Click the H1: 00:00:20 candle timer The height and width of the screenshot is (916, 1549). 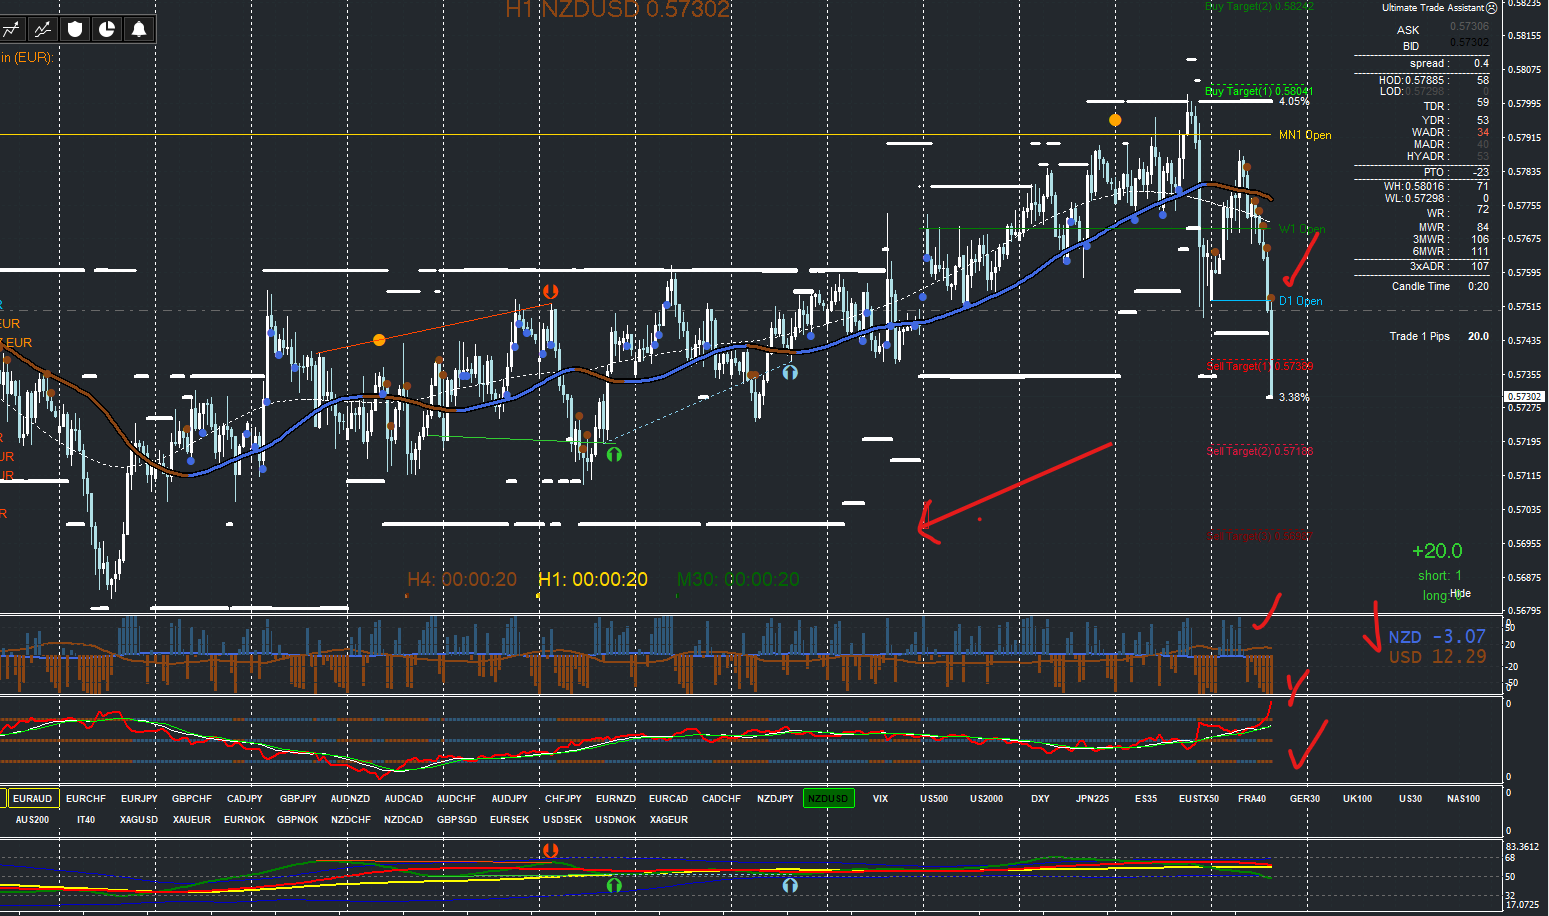593,579
